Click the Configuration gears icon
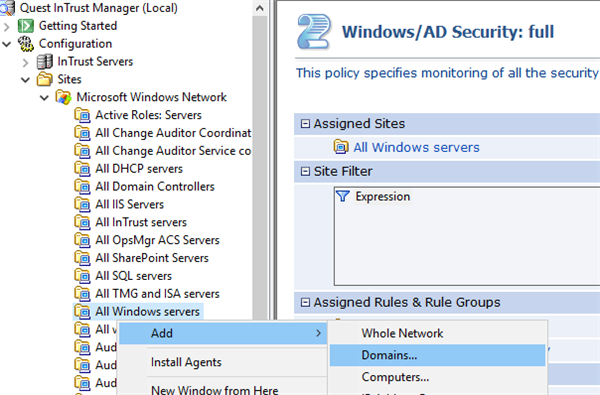Screen dimensions: 600x395 (26, 44)
